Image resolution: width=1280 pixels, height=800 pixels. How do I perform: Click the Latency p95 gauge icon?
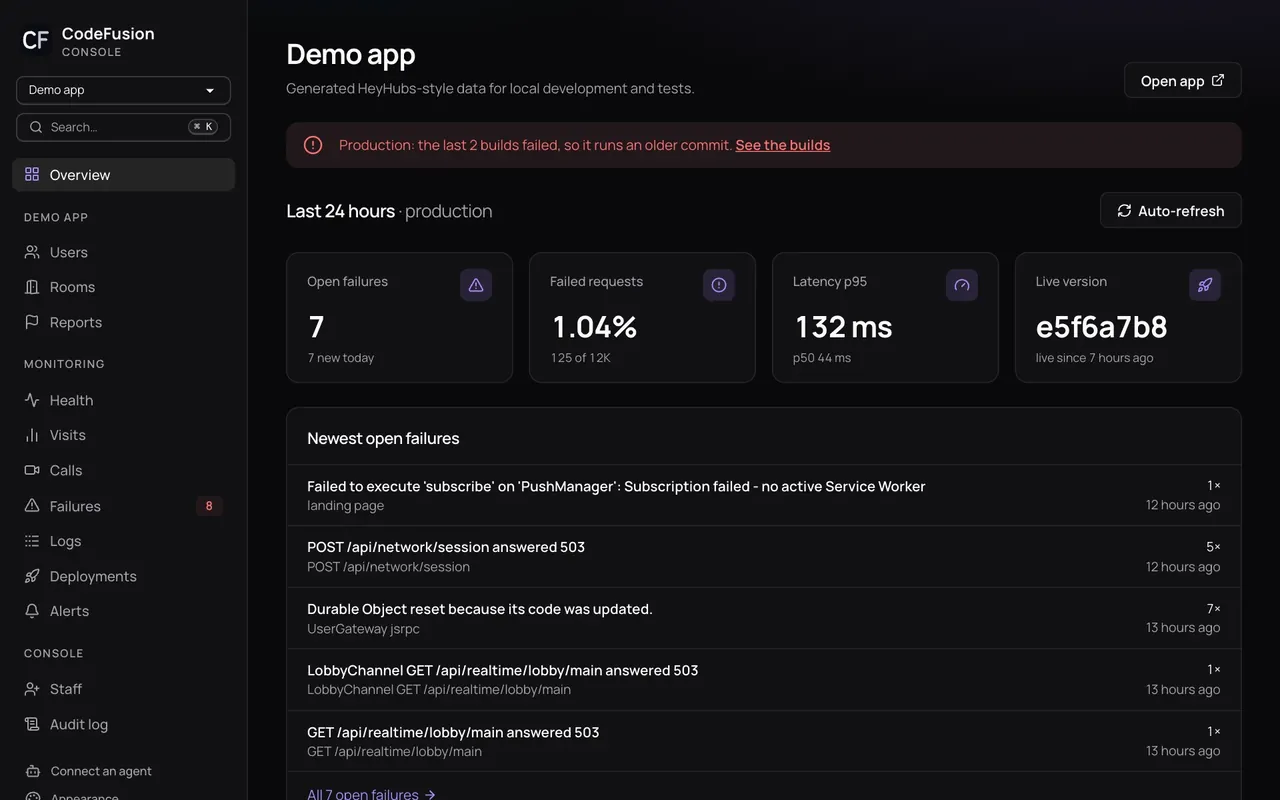tap(962, 285)
